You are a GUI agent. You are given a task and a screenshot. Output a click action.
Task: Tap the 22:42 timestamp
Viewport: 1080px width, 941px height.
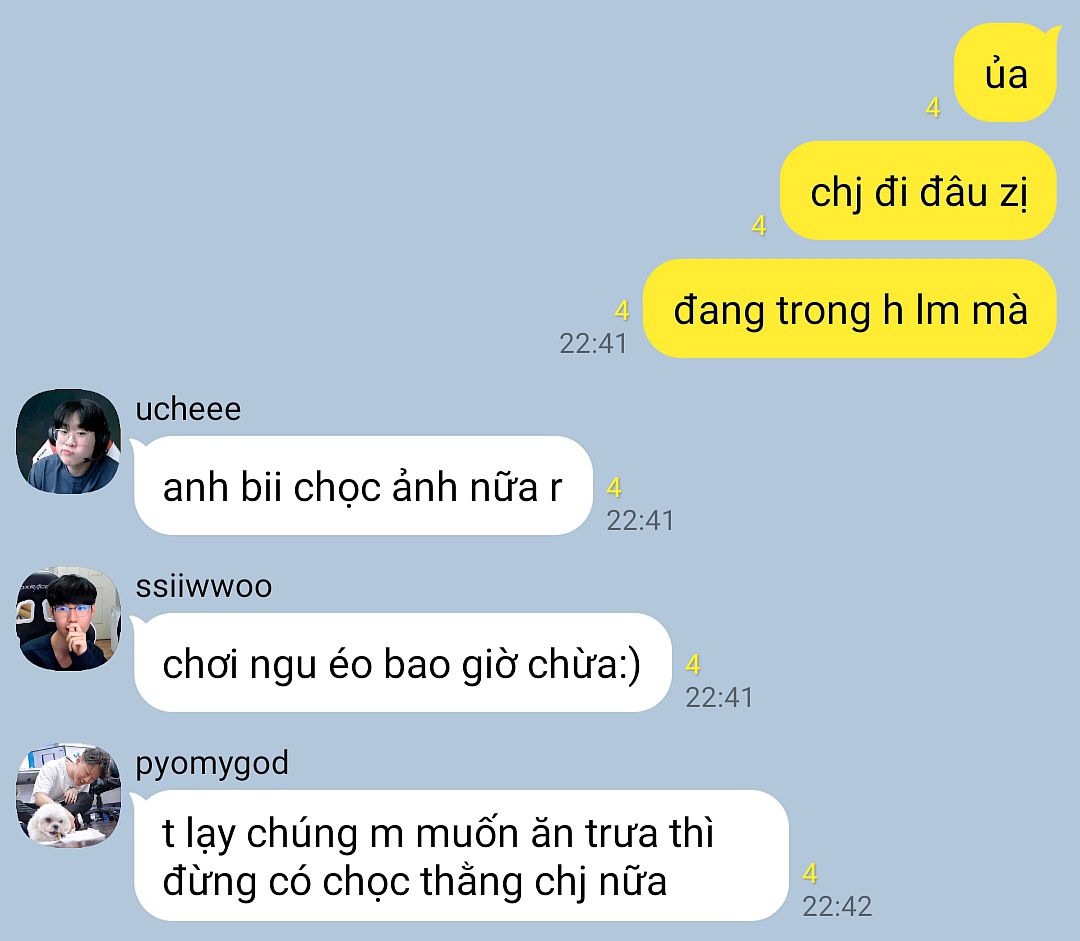tap(838, 906)
